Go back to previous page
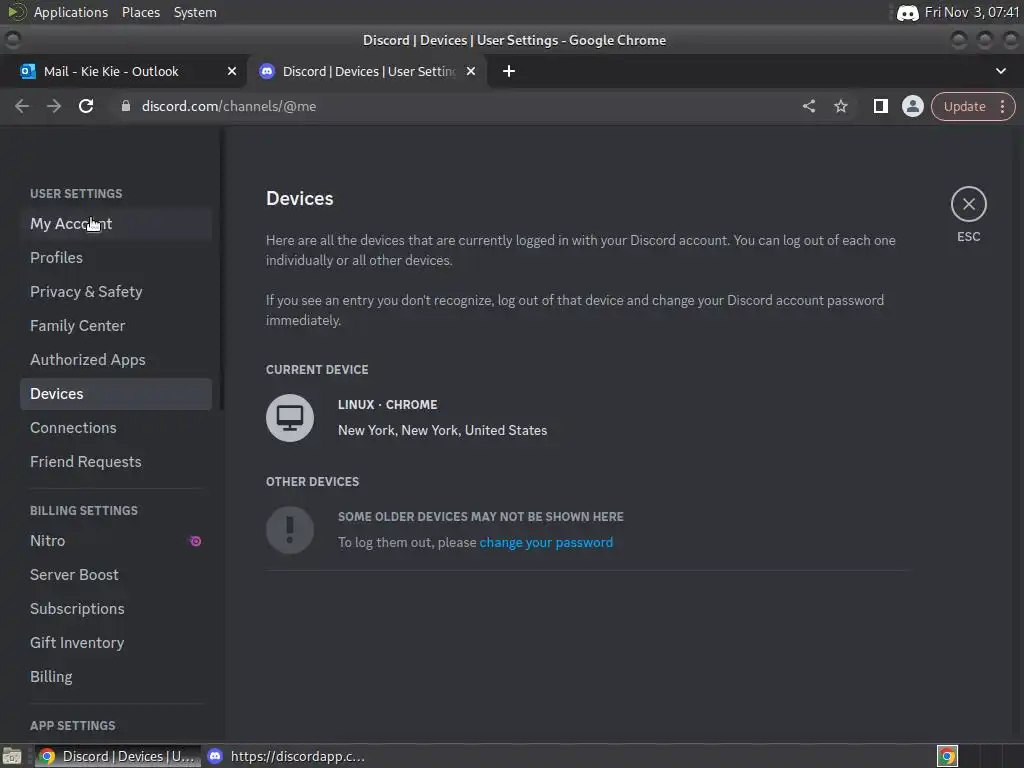This screenshot has height=768, width=1024. pos(22,106)
